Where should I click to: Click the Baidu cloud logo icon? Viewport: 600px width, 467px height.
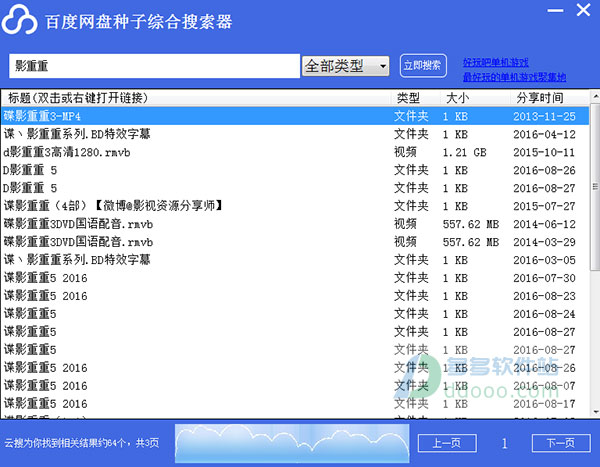[x=19, y=20]
